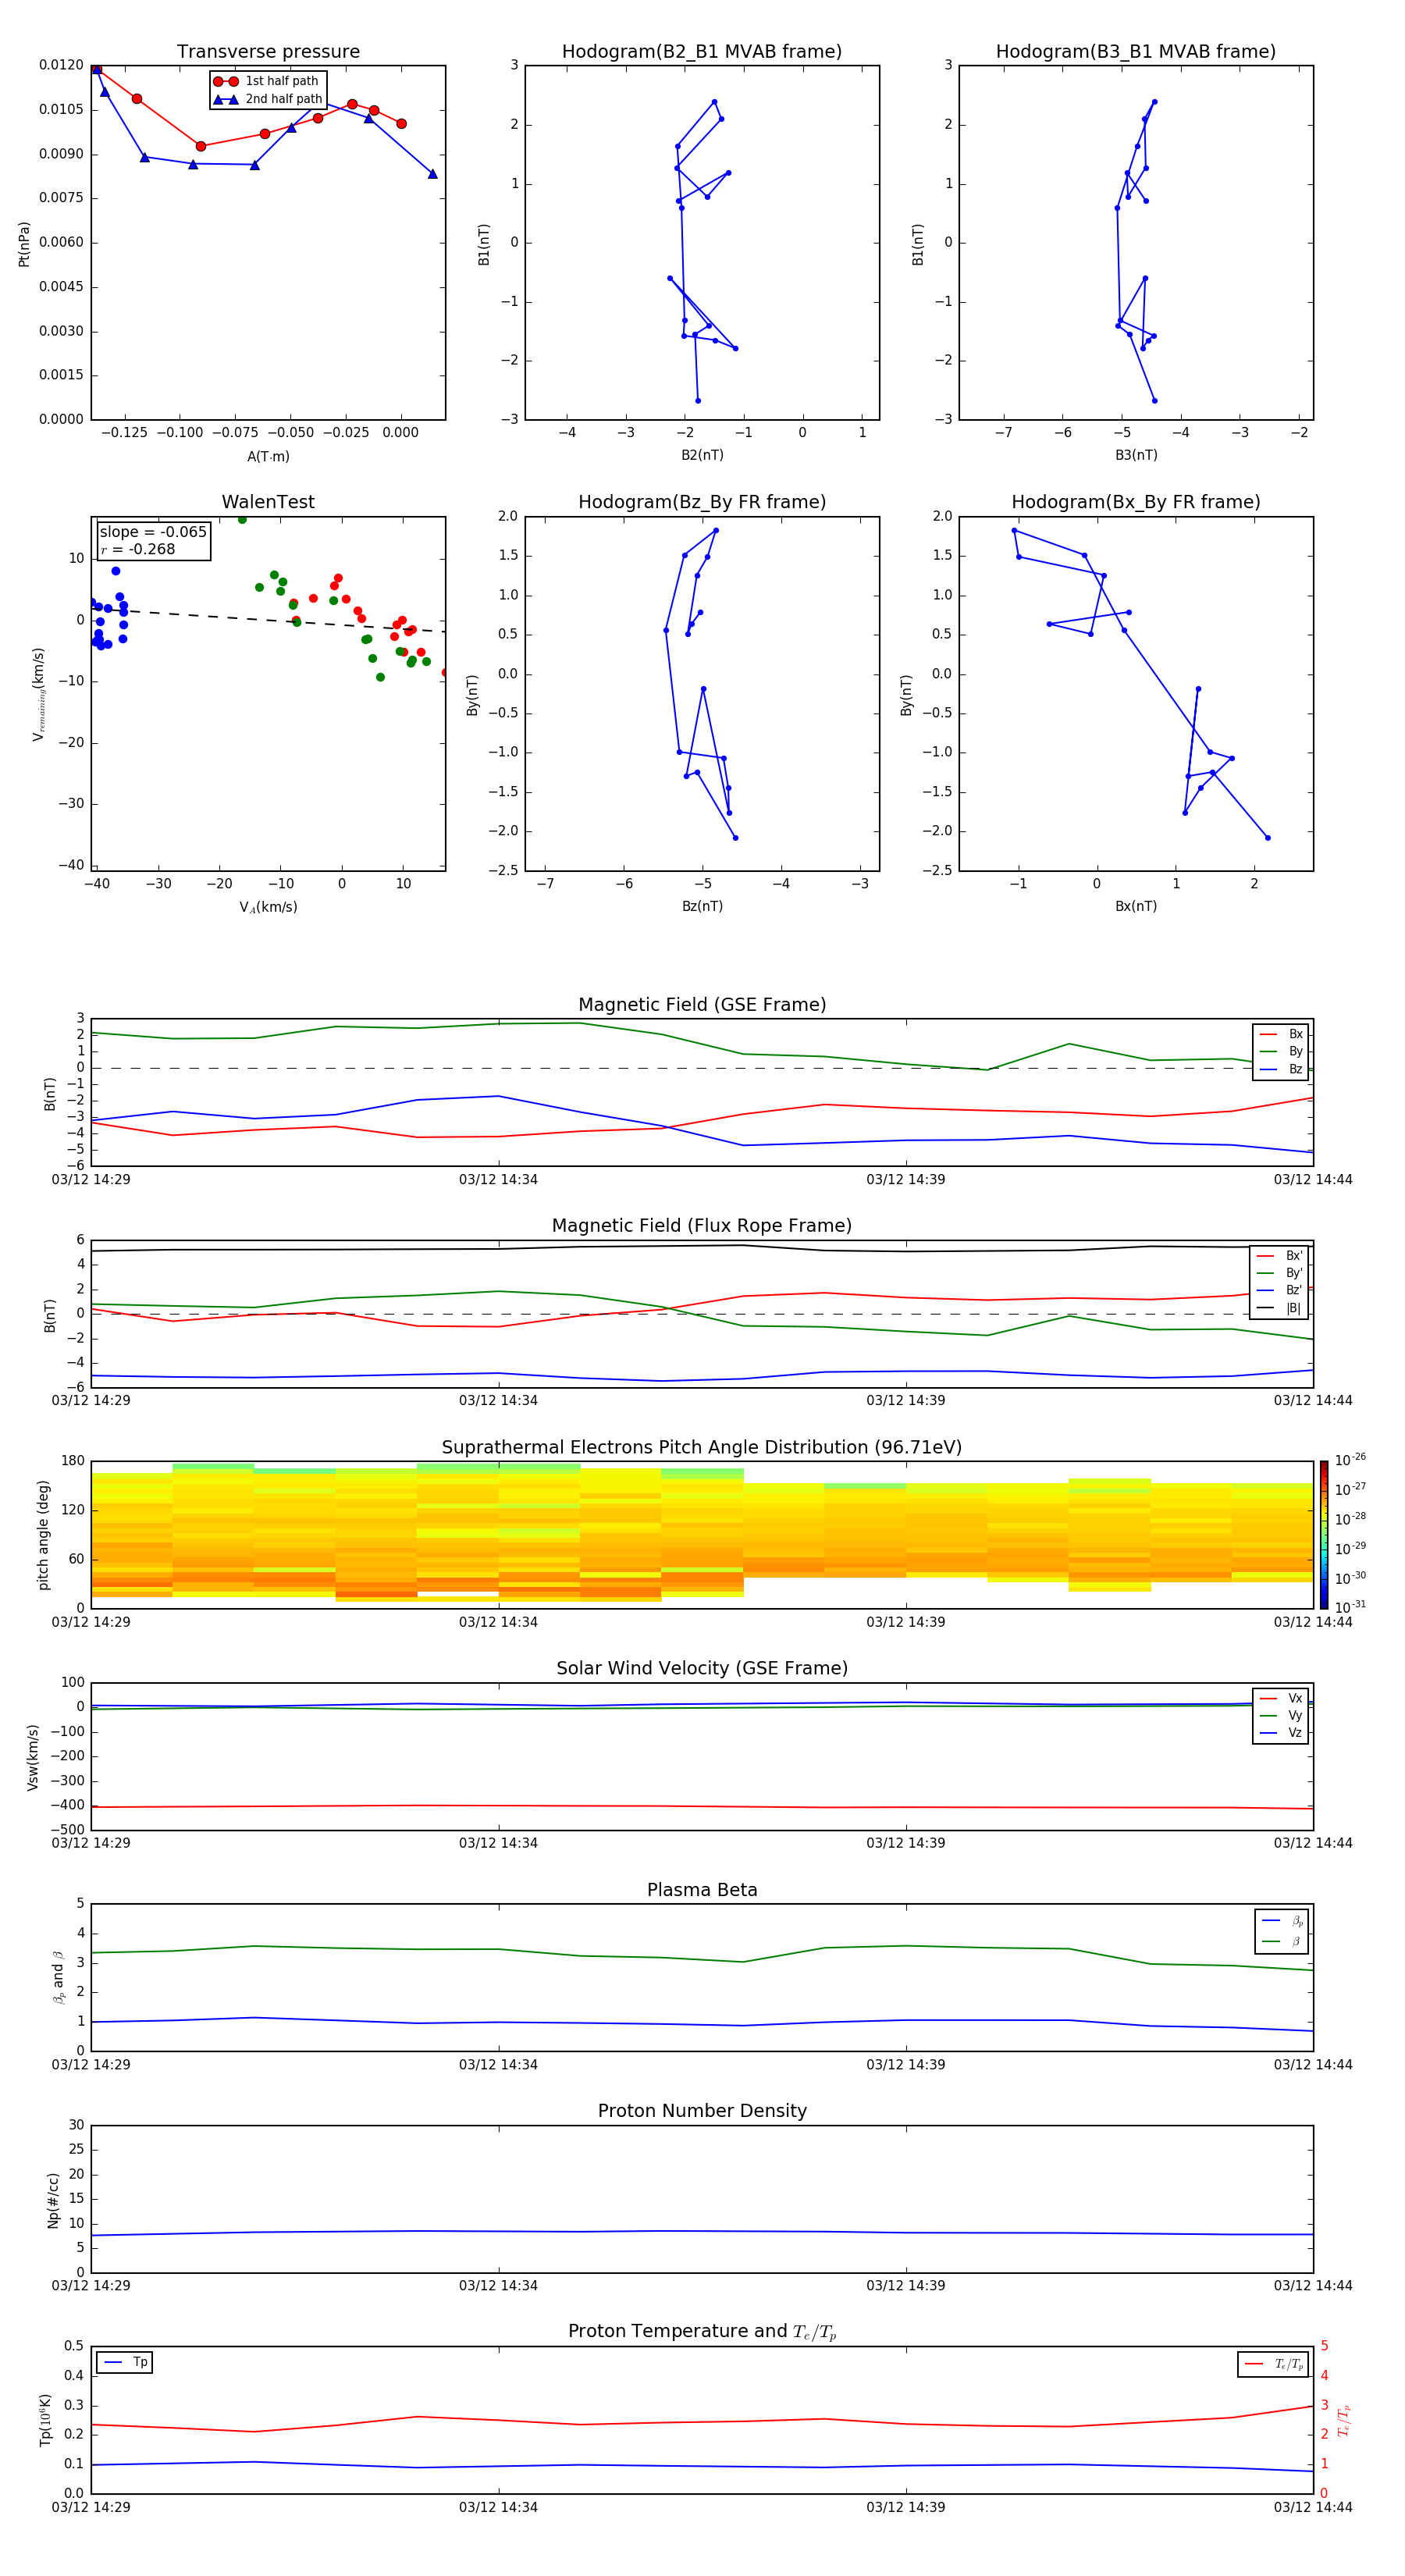Click the 'pitch angle (deg)' axis label
The height and width of the screenshot is (2576, 1405).
pos(43,1535)
